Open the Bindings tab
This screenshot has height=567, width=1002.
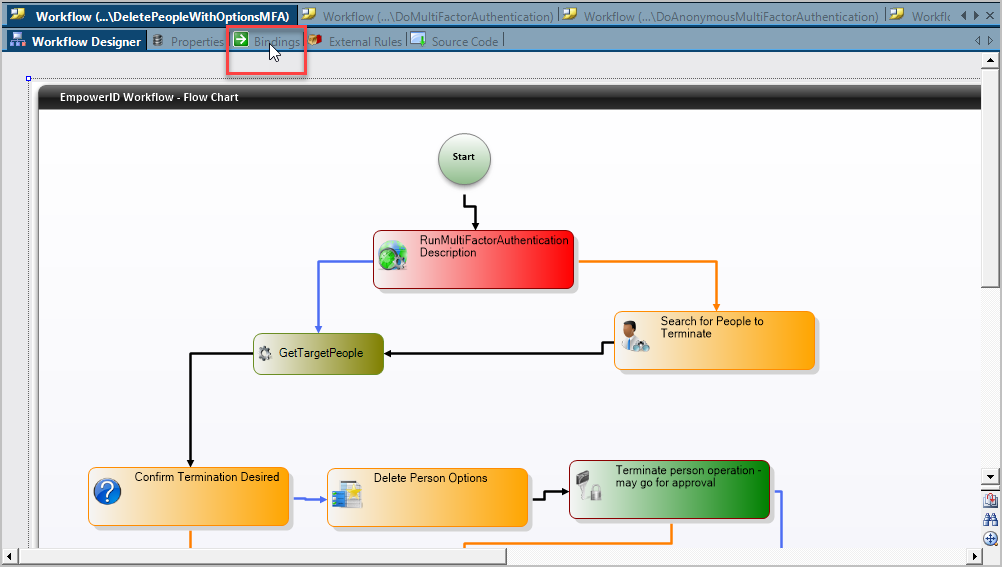[266, 41]
